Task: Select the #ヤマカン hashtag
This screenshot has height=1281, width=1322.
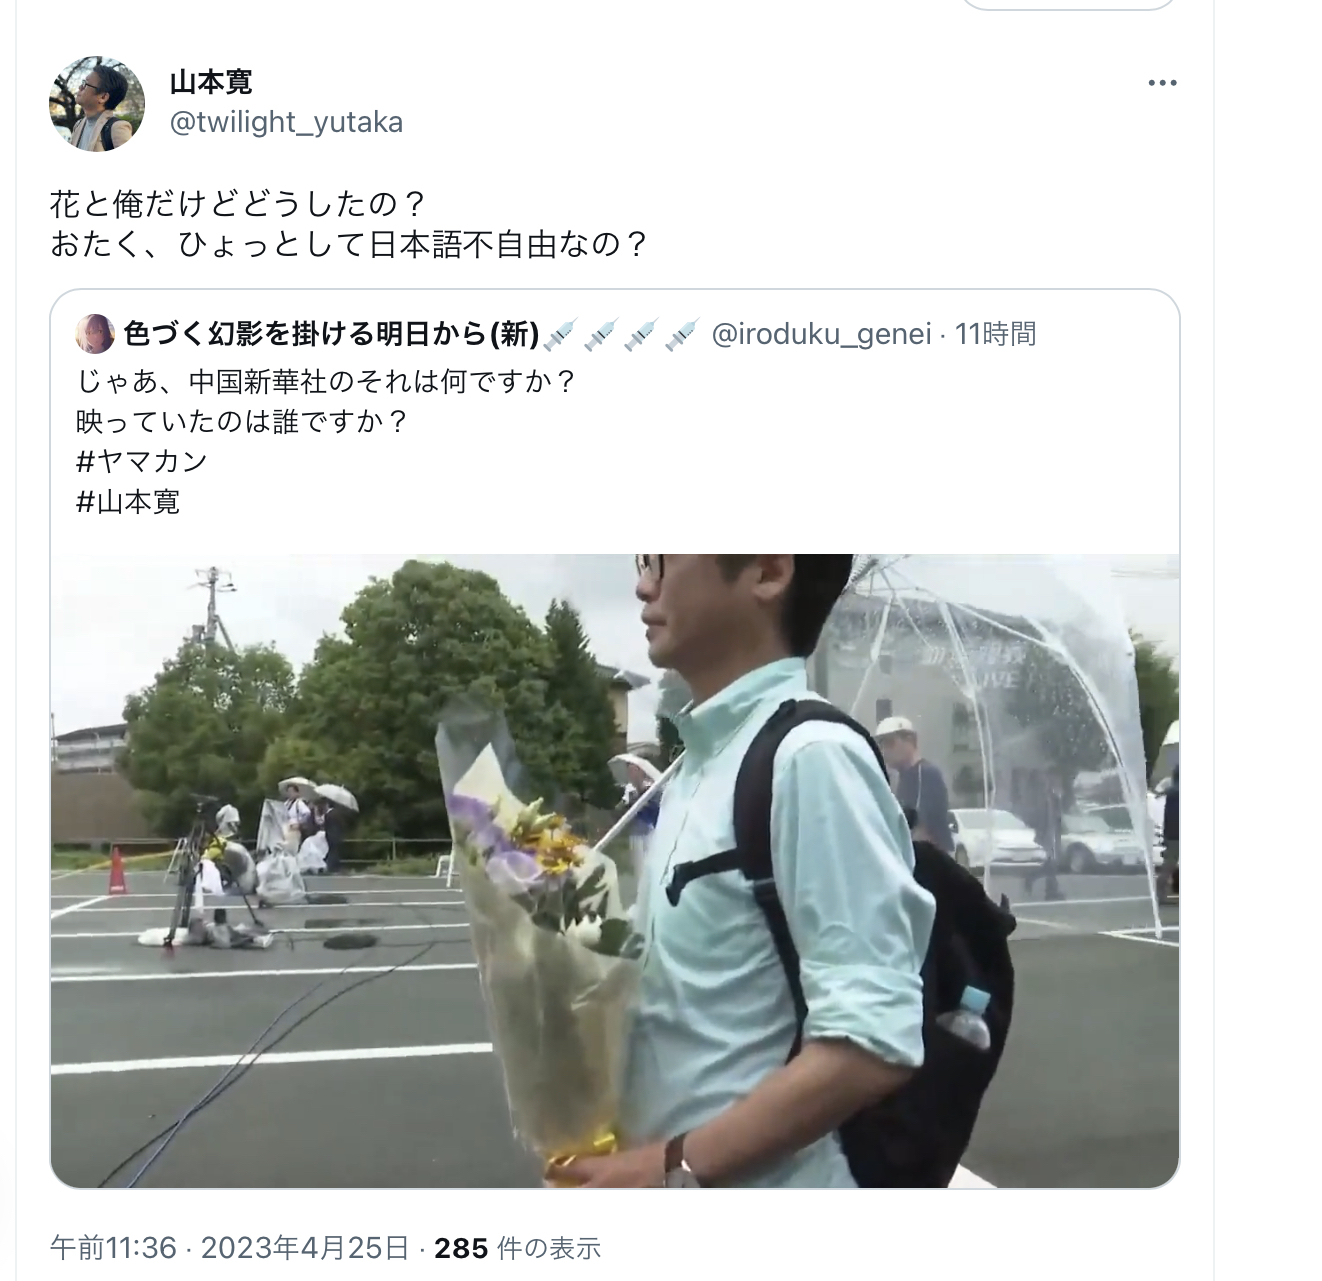Action: 142,461
